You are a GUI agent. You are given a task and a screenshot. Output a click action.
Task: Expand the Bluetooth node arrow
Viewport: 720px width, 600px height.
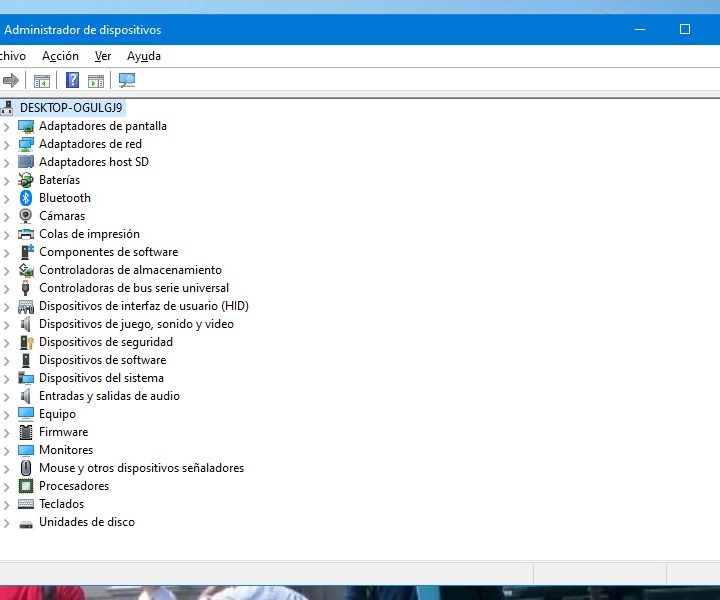(x=6, y=199)
